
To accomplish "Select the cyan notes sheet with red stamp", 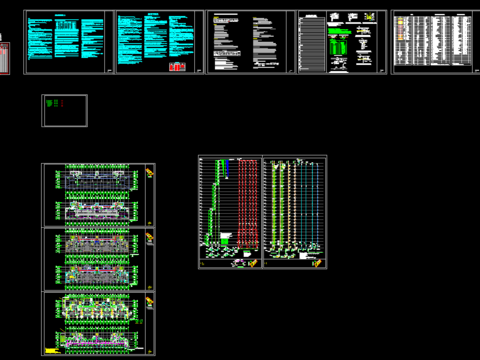I will (x=160, y=42).
